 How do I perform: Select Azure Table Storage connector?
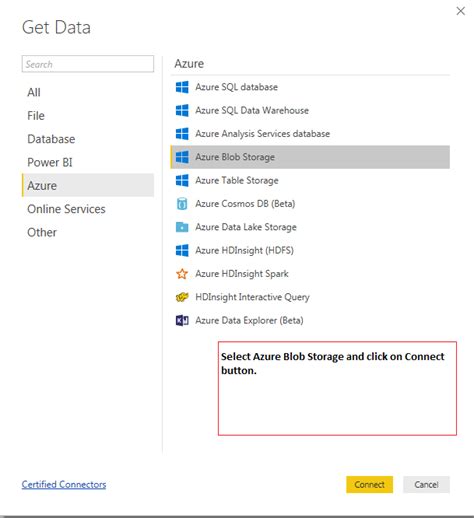click(x=310, y=180)
